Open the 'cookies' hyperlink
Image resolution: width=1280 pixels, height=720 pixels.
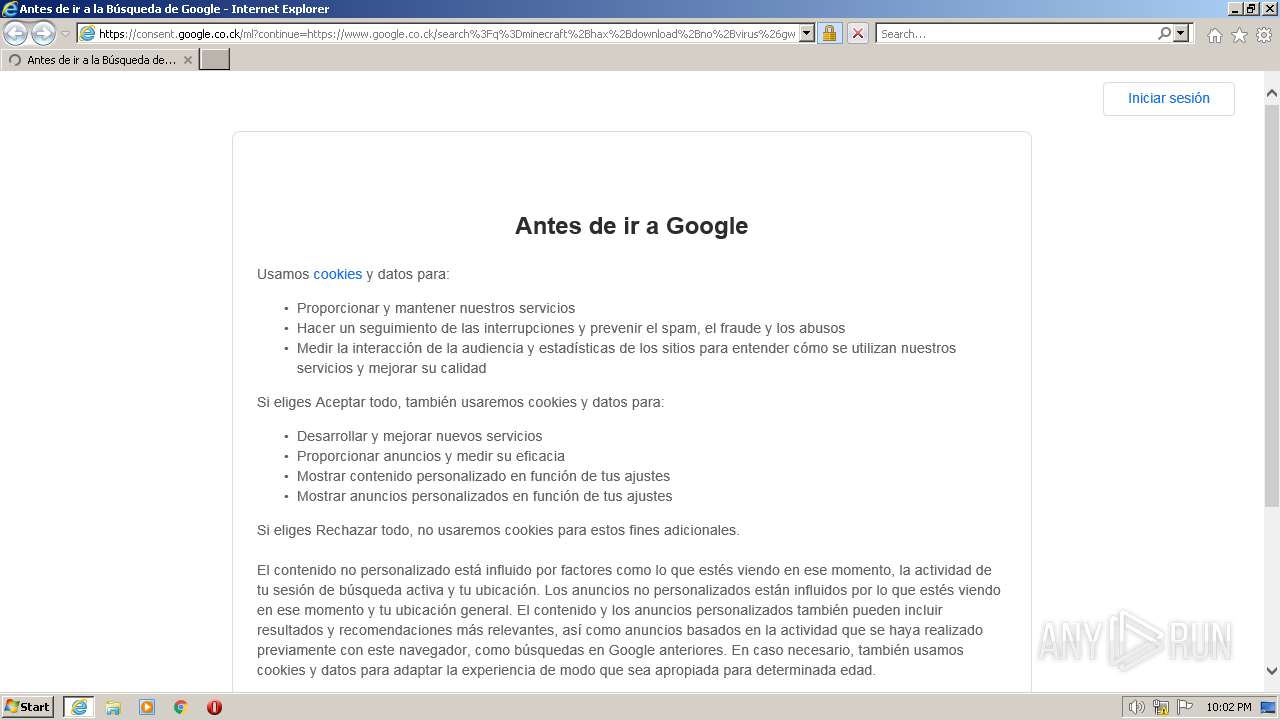pos(337,274)
